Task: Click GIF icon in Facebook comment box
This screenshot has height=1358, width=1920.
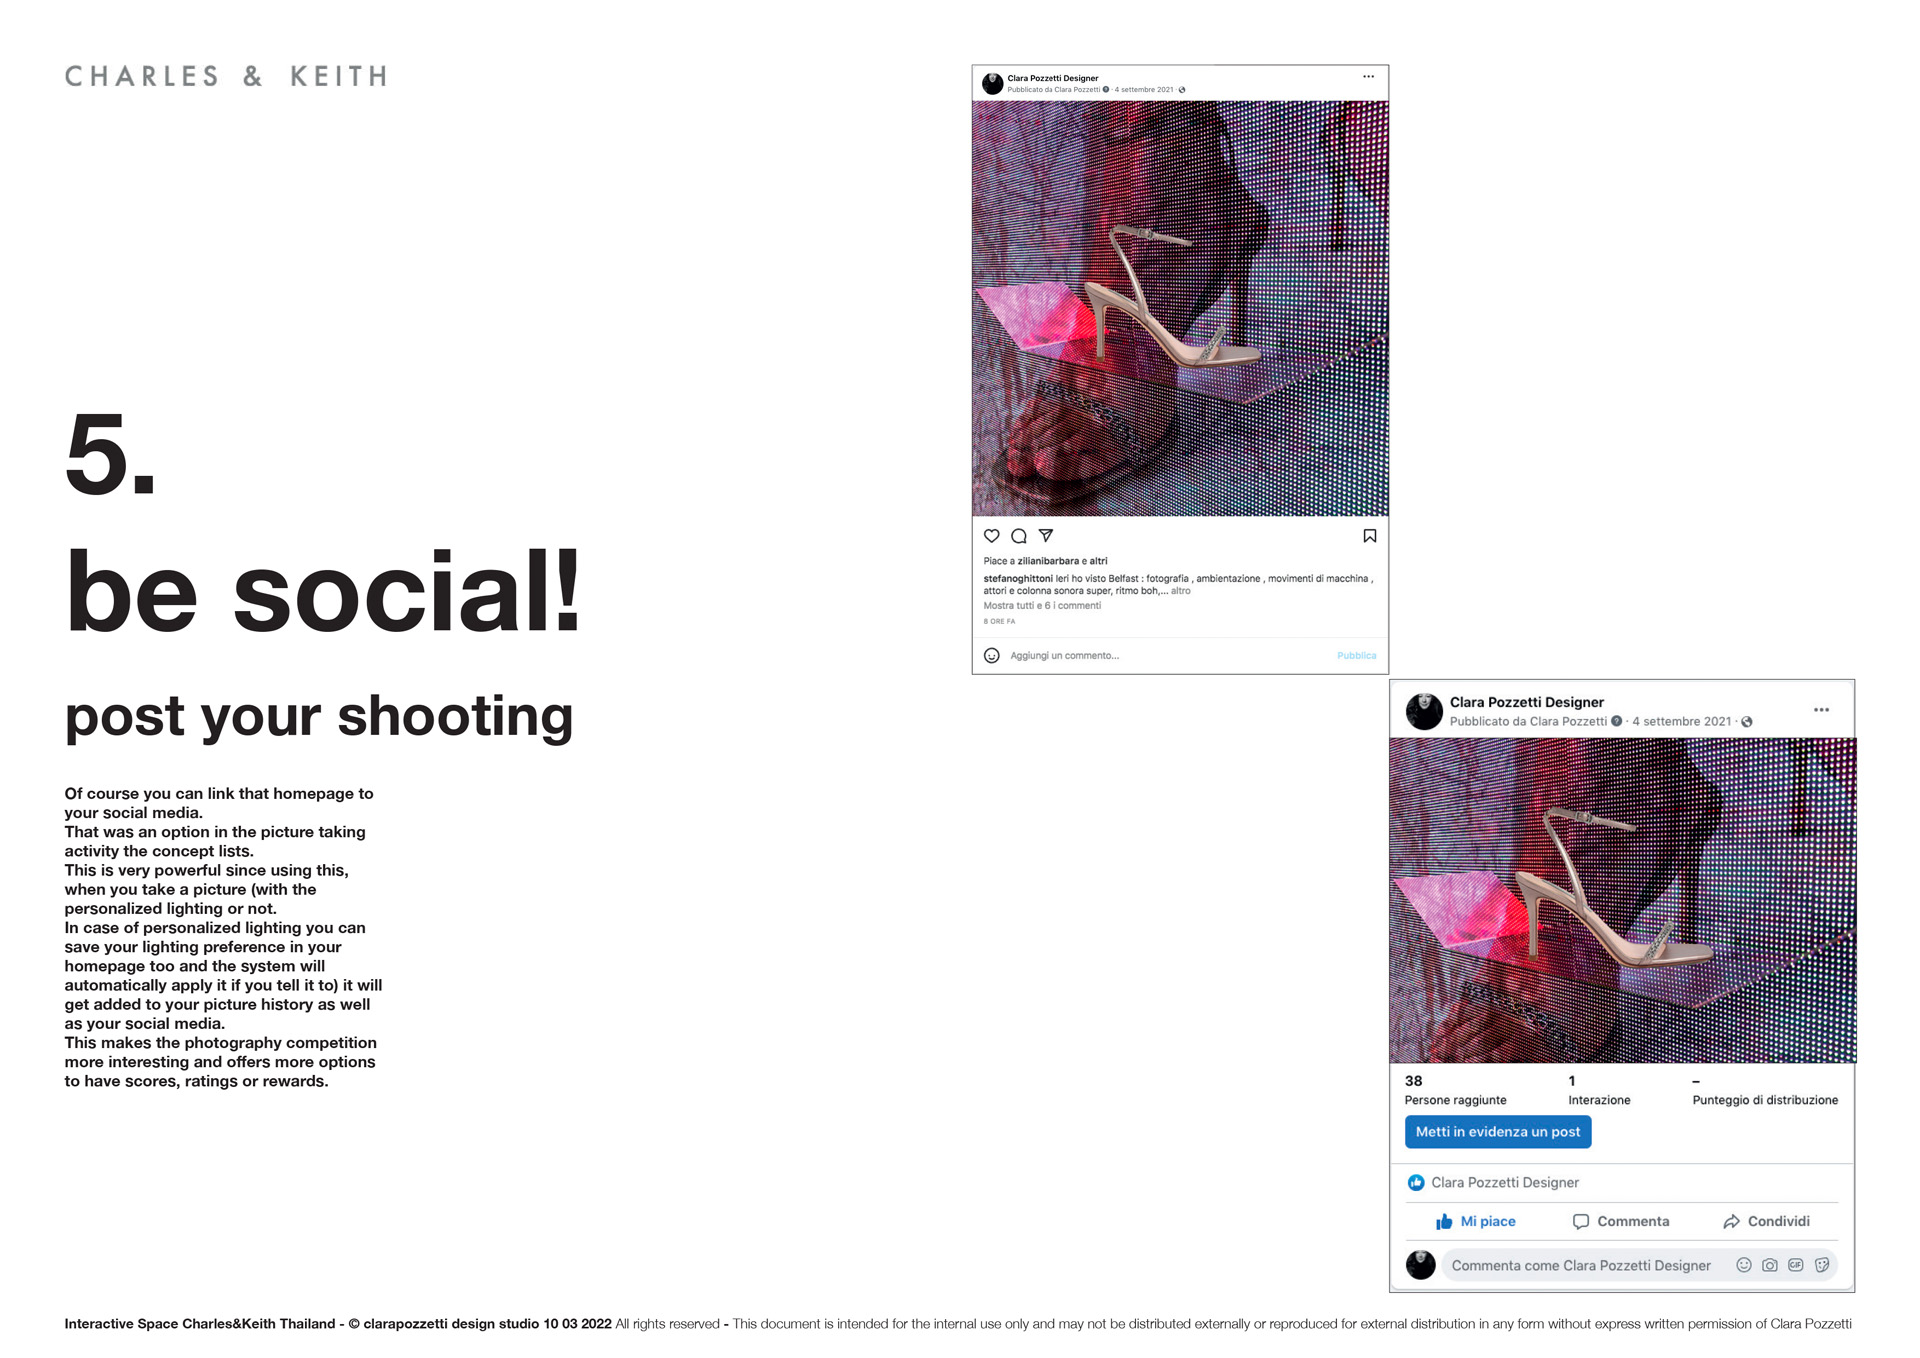Action: tap(1795, 1265)
